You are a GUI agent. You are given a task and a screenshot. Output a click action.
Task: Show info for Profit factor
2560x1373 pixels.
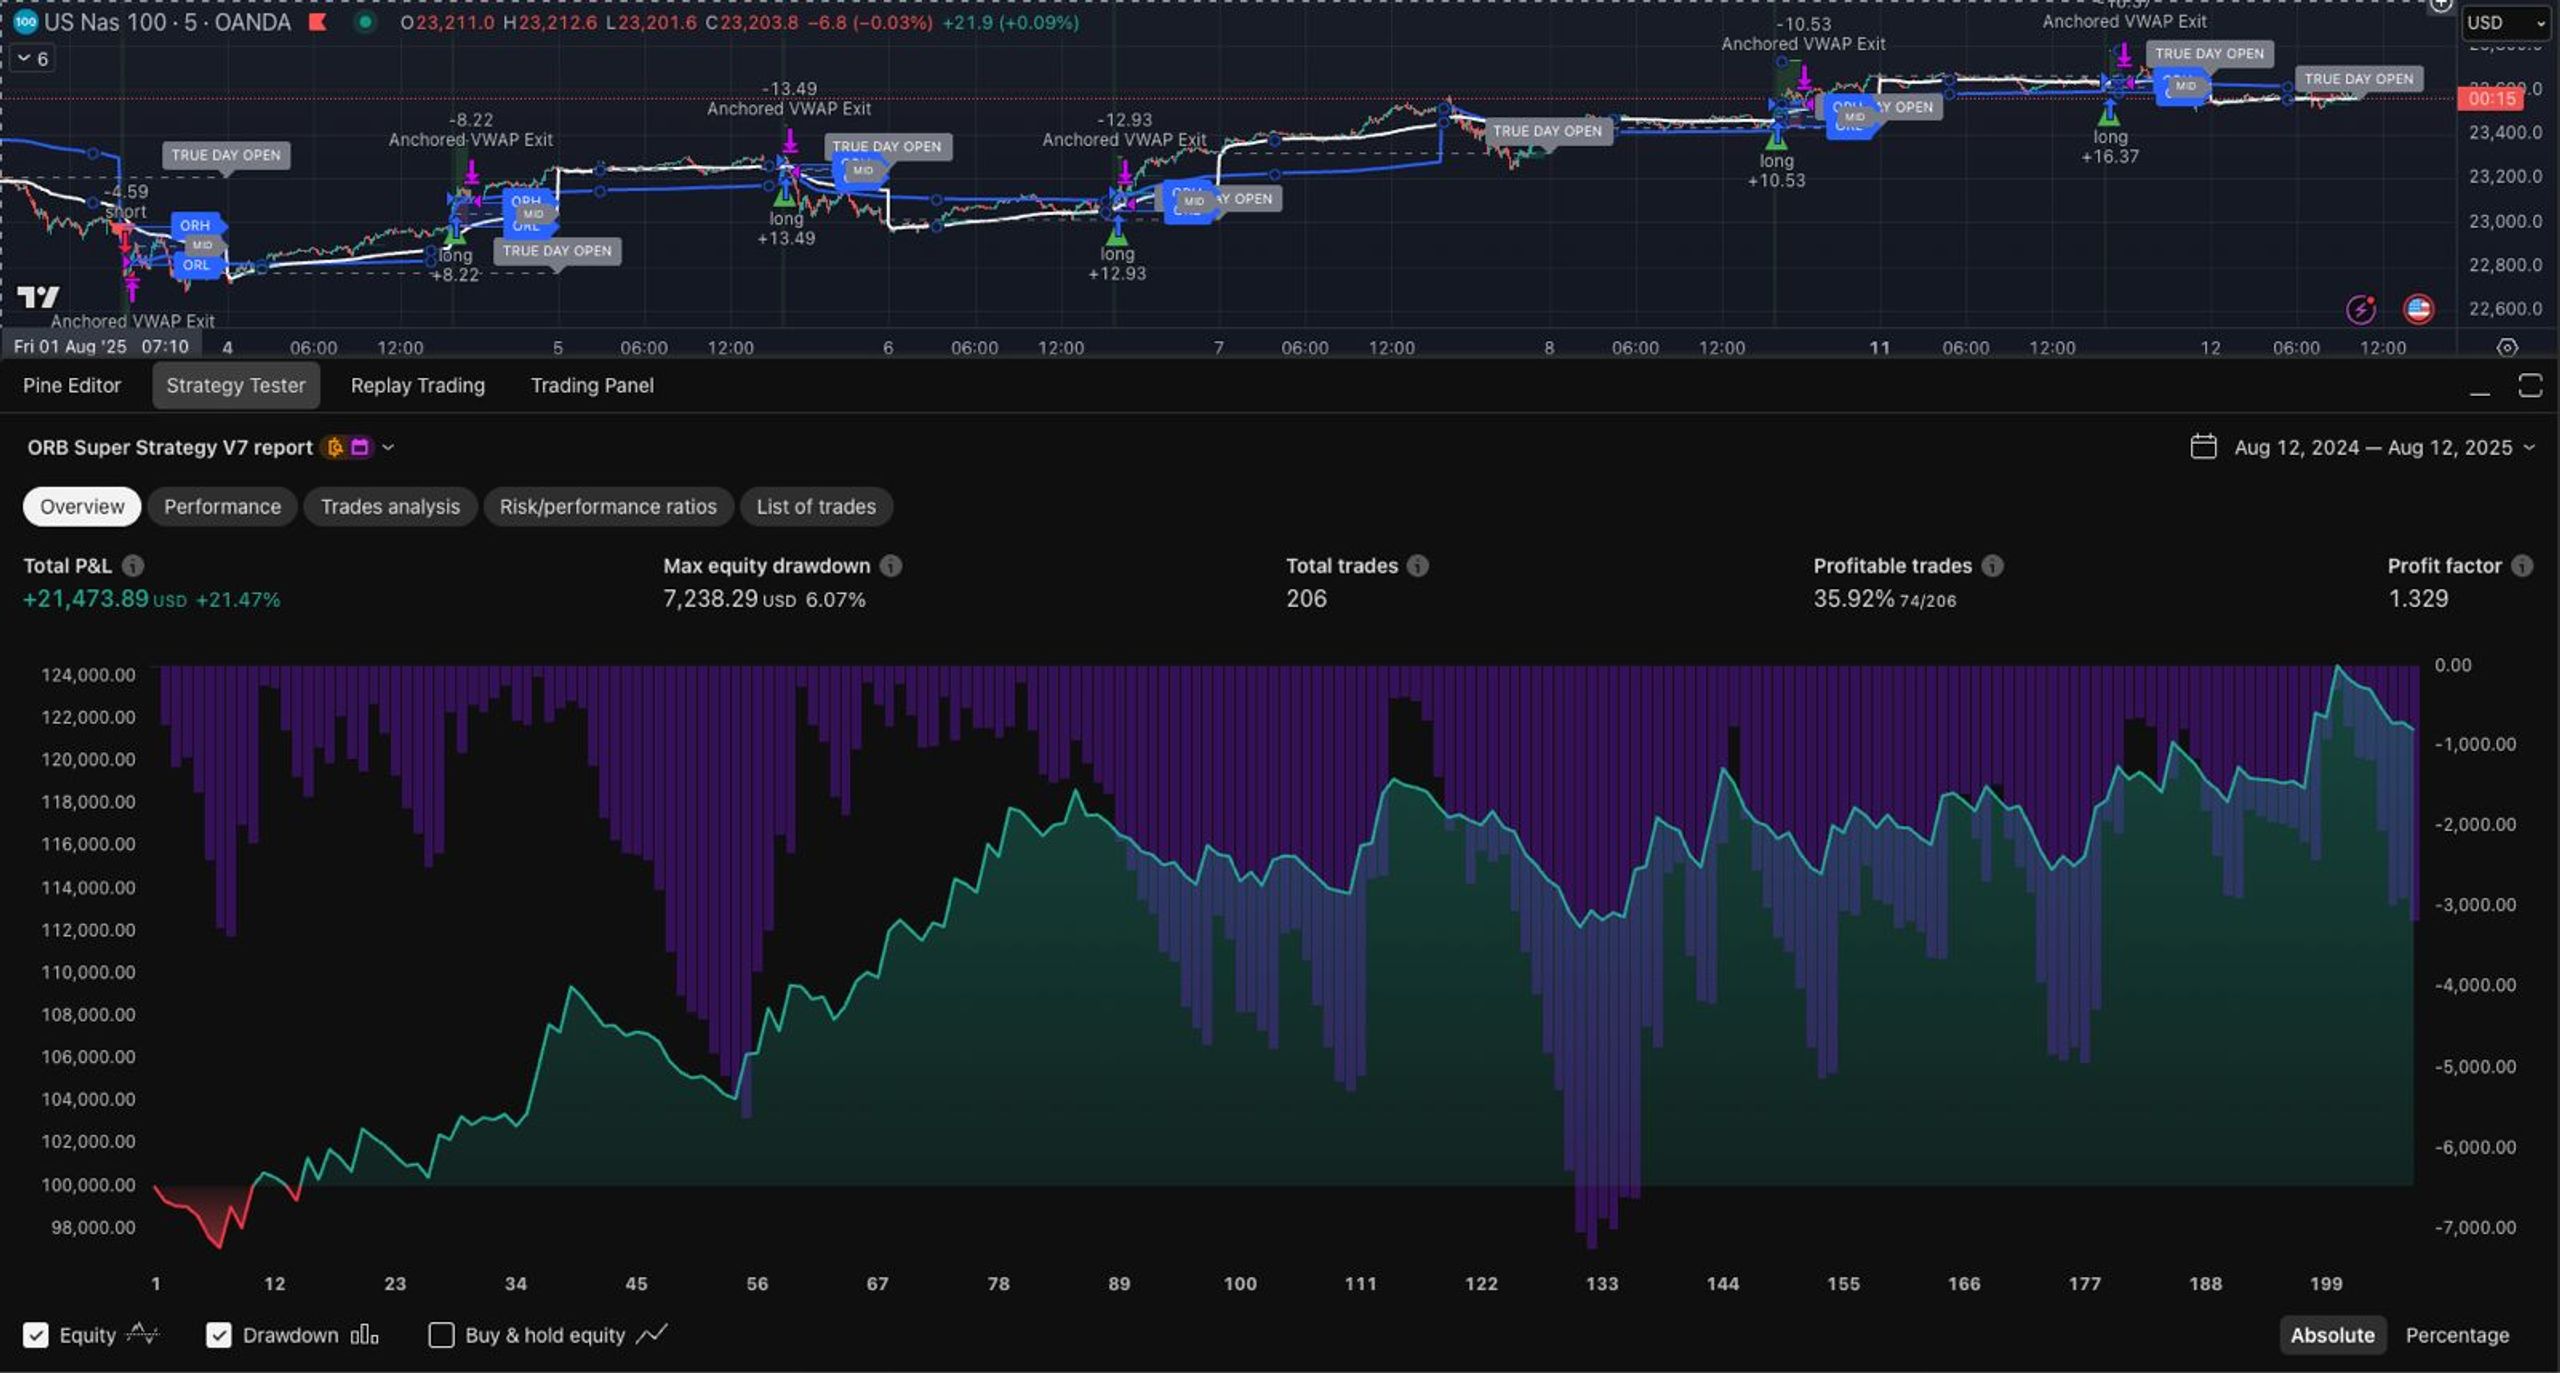pos(2523,566)
